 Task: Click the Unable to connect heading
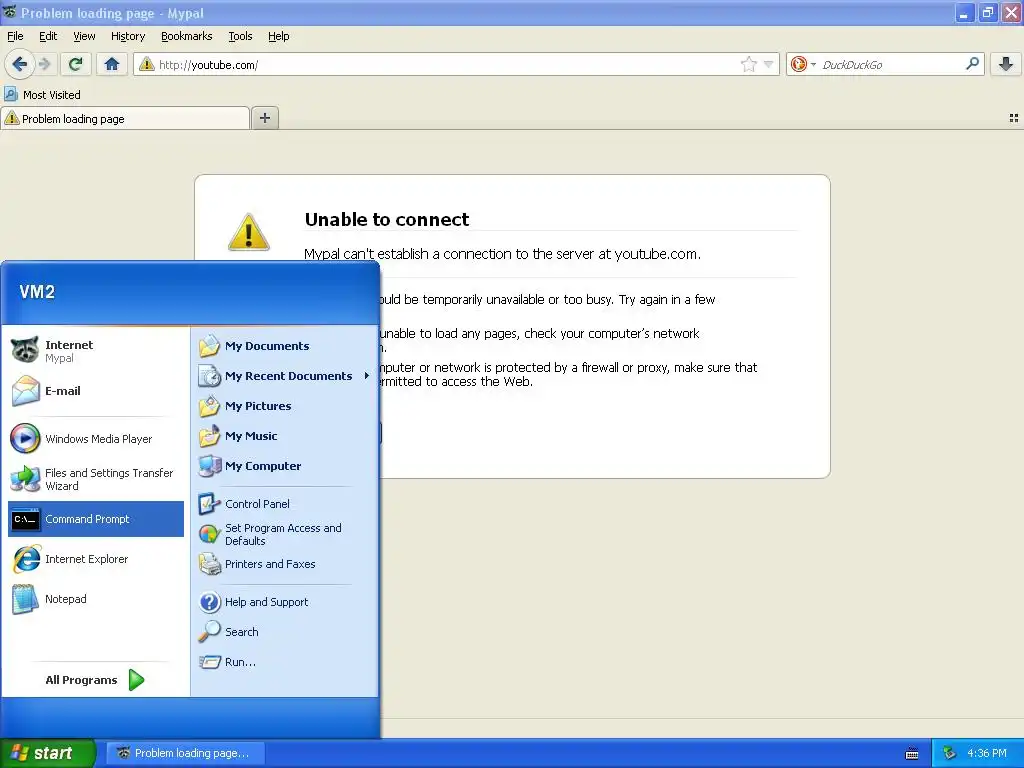(x=387, y=219)
